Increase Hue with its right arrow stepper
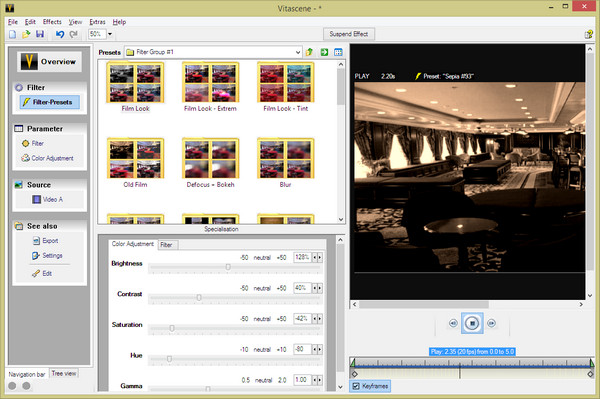The height and width of the screenshot is (399, 600). (x=320, y=349)
